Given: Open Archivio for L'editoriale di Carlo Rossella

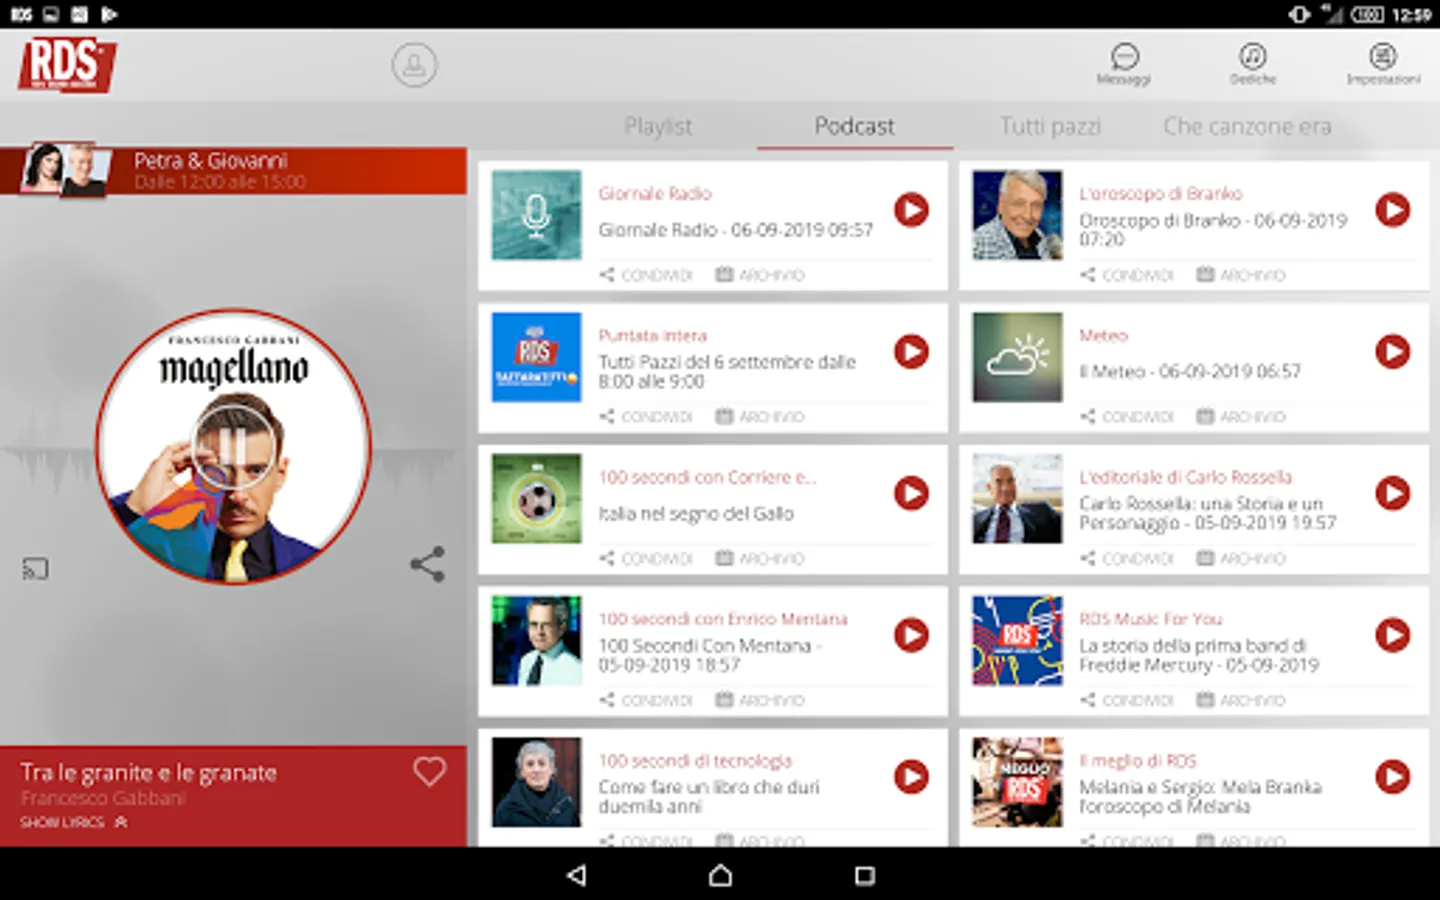Looking at the screenshot, I should click(1241, 559).
